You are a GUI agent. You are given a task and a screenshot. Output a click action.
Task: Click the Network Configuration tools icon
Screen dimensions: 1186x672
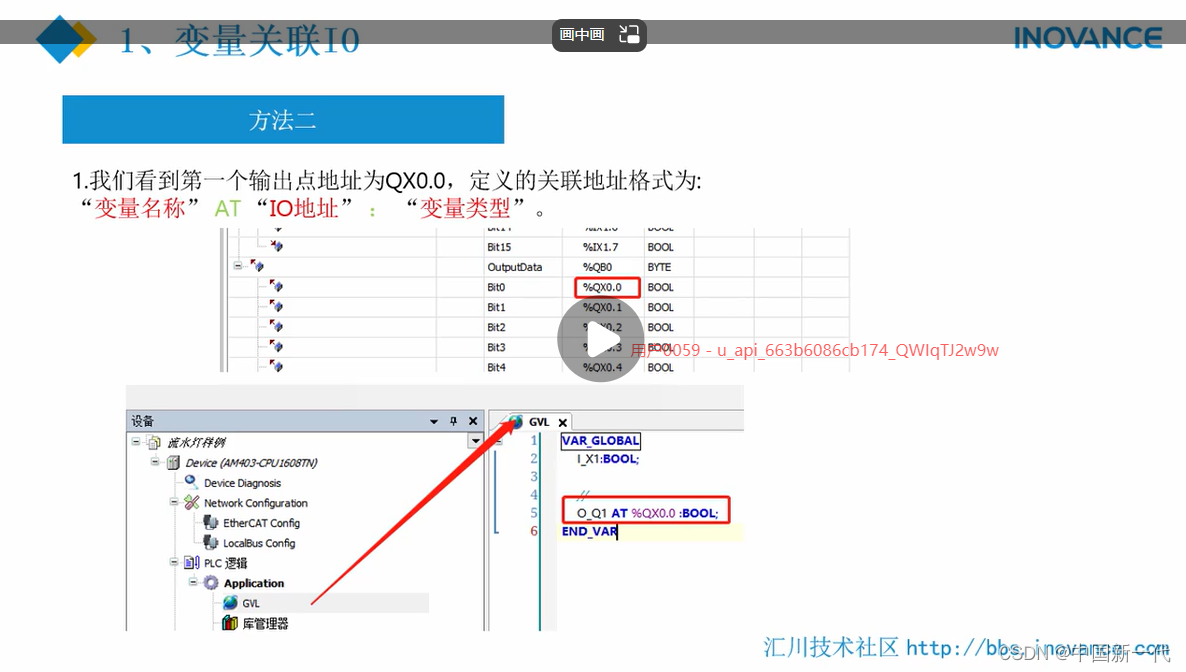(x=191, y=502)
